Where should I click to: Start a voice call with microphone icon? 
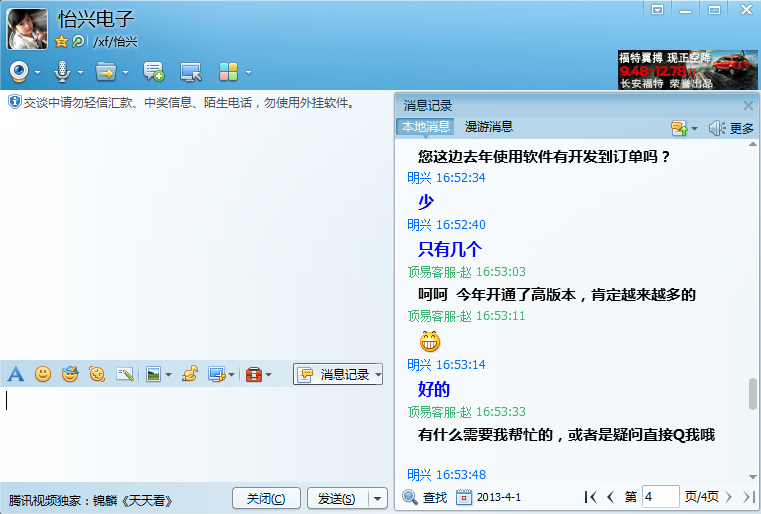[62, 71]
